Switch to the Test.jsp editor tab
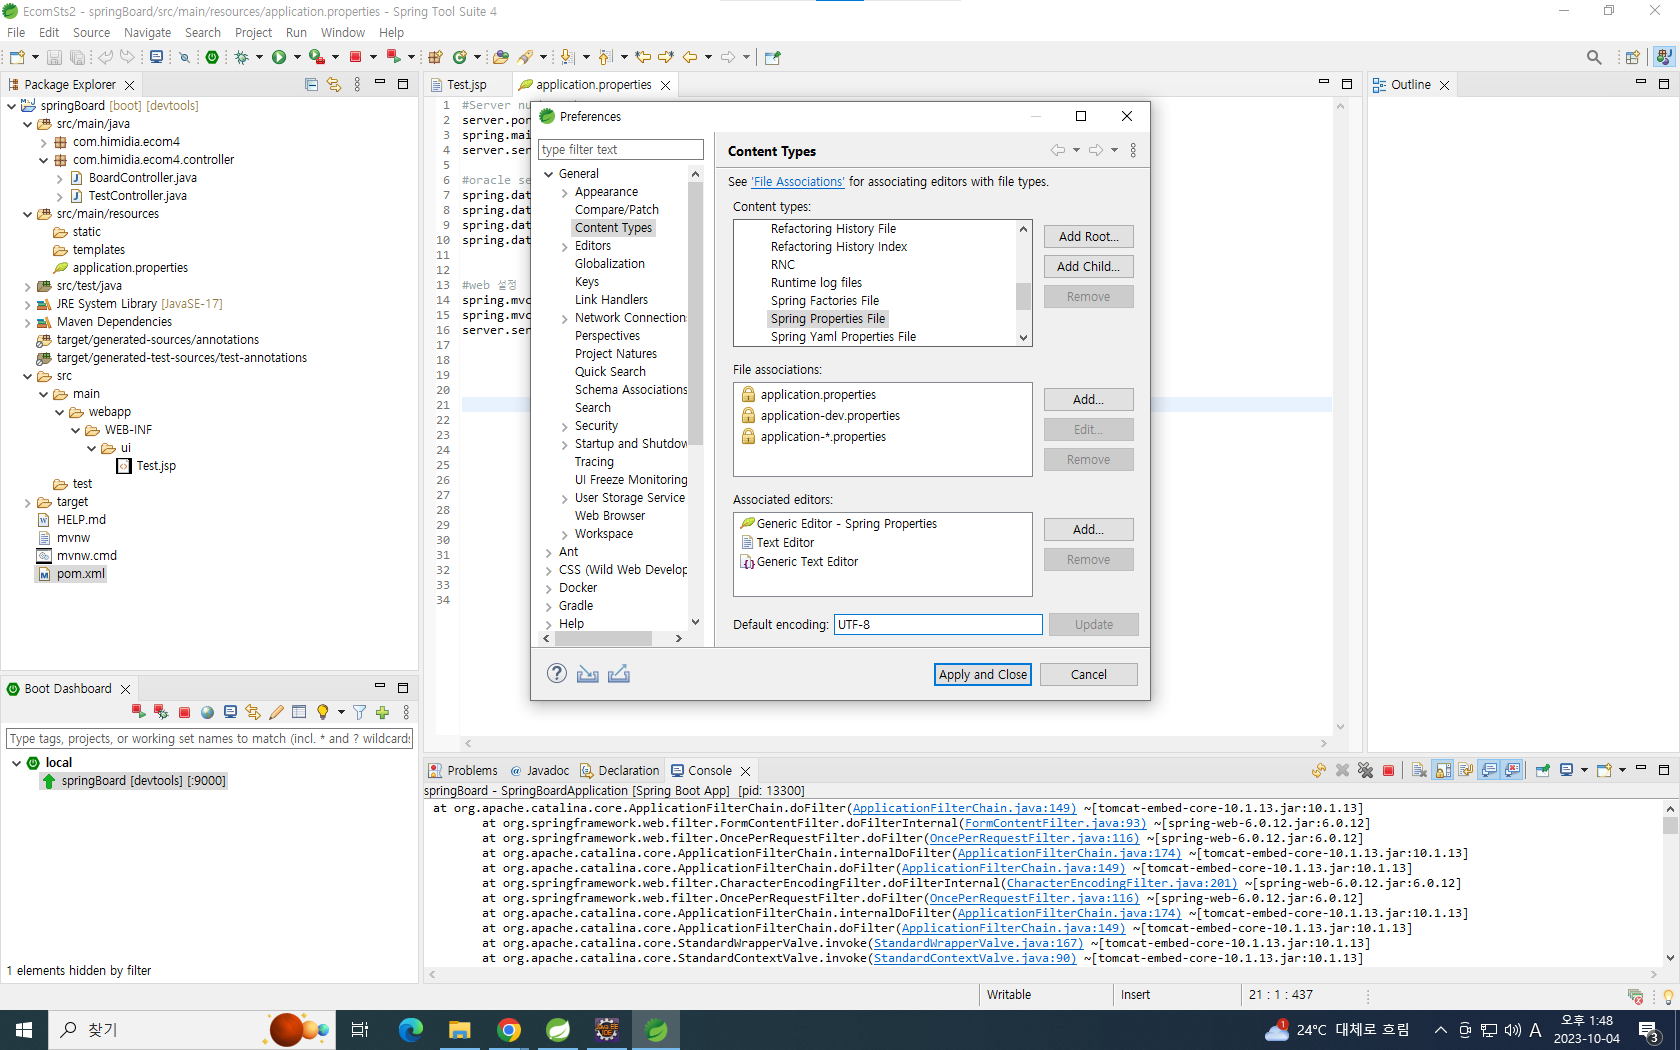 pos(467,85)
